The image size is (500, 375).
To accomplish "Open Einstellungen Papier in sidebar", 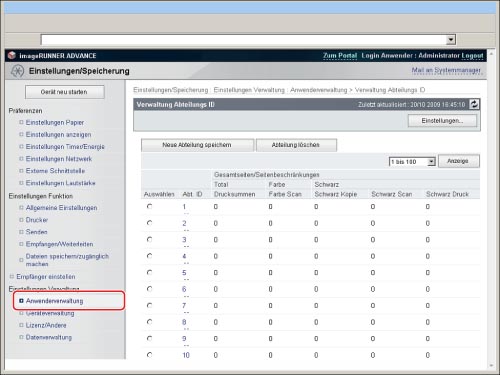I will point(55,123).
